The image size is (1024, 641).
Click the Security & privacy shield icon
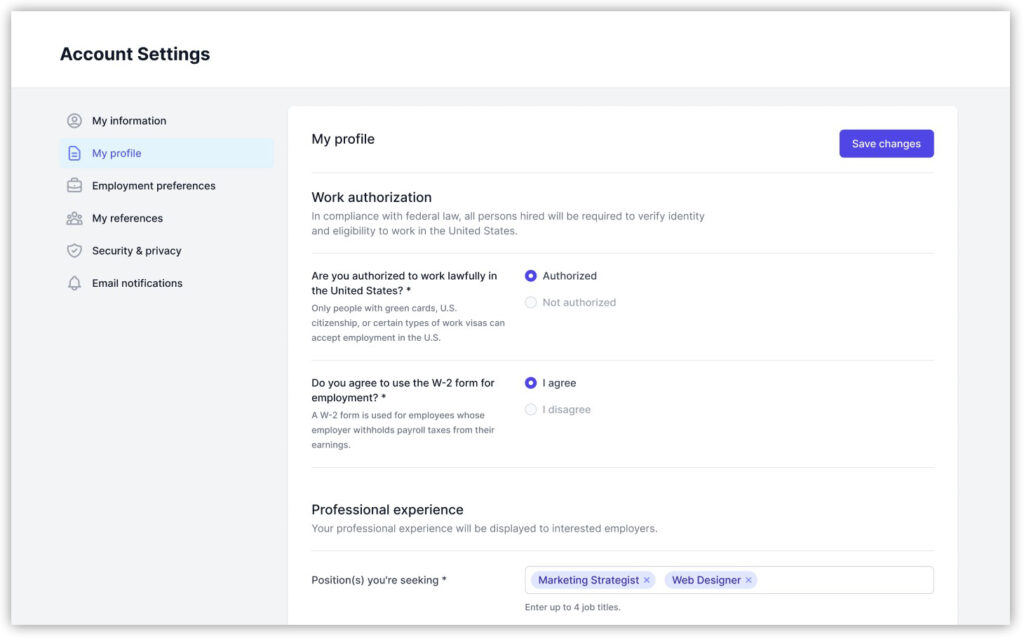click(74, 251)
